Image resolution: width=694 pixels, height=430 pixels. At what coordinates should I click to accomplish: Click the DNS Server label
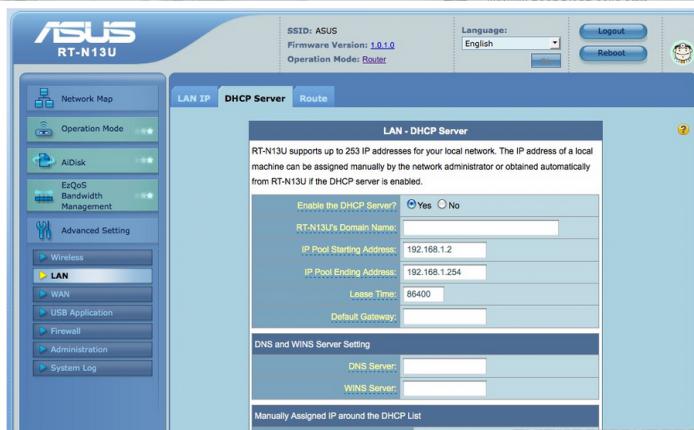point(372,366)
